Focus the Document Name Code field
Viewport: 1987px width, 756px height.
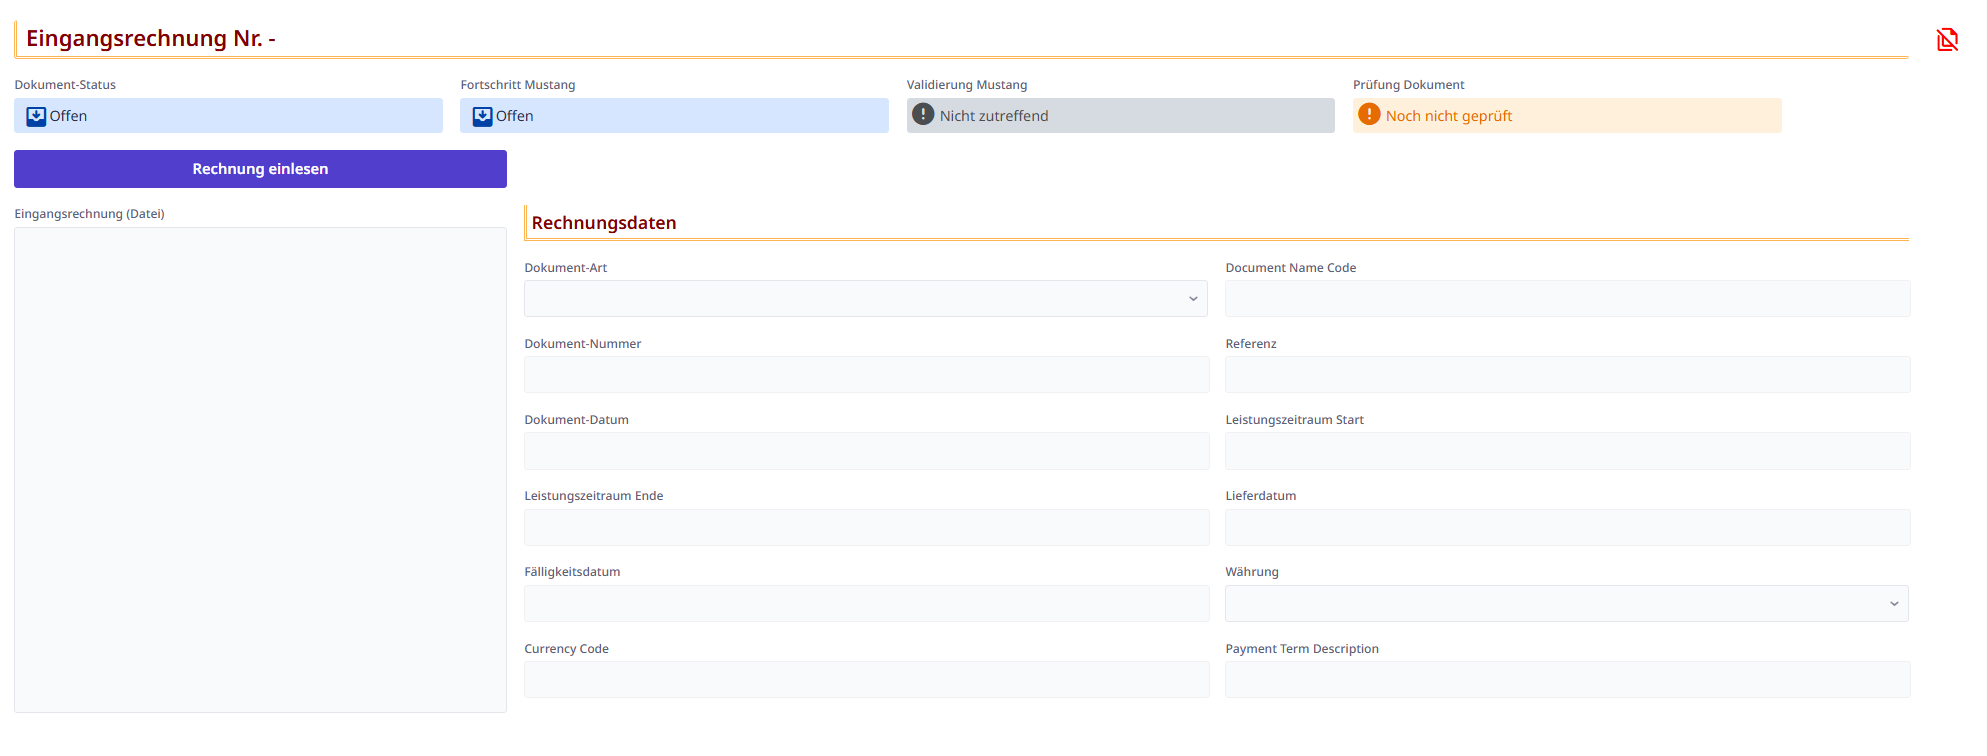coord(1566,299)
